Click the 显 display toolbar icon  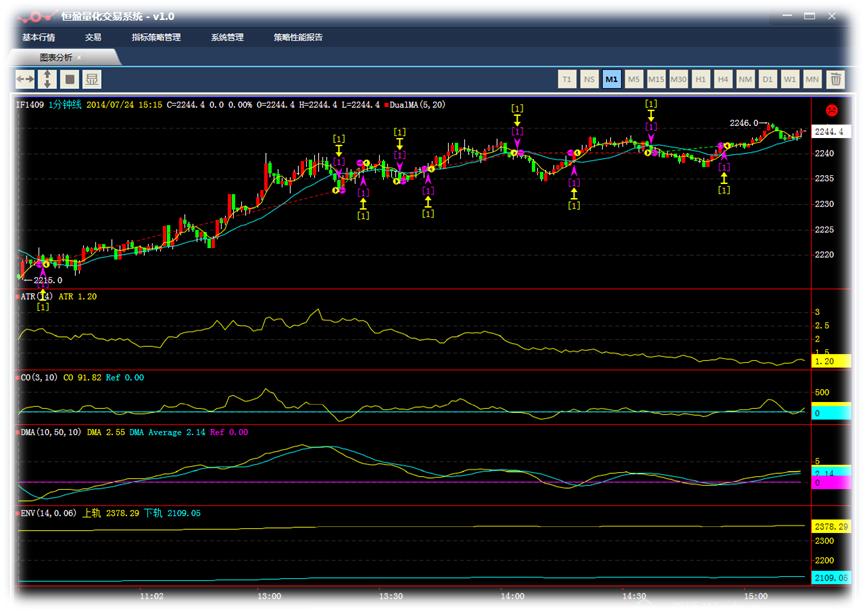point(92,79)
